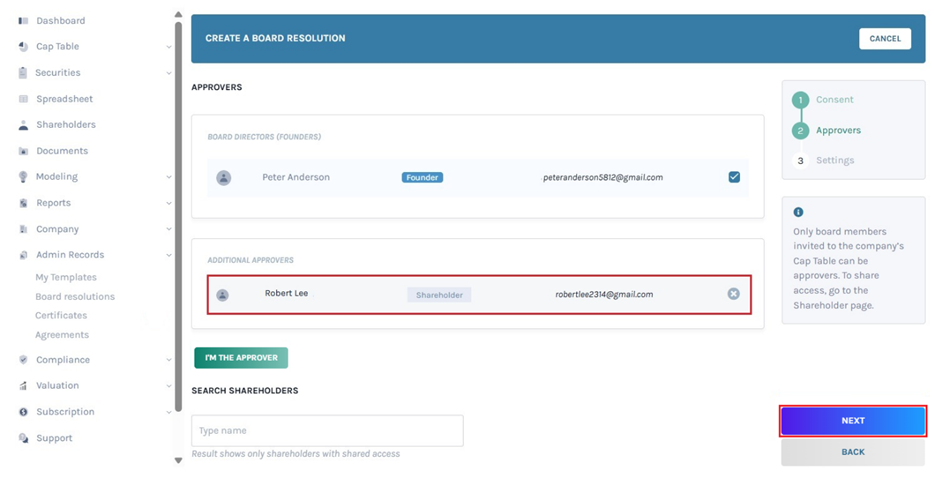Open My Templates submenu item

(66, 277)
